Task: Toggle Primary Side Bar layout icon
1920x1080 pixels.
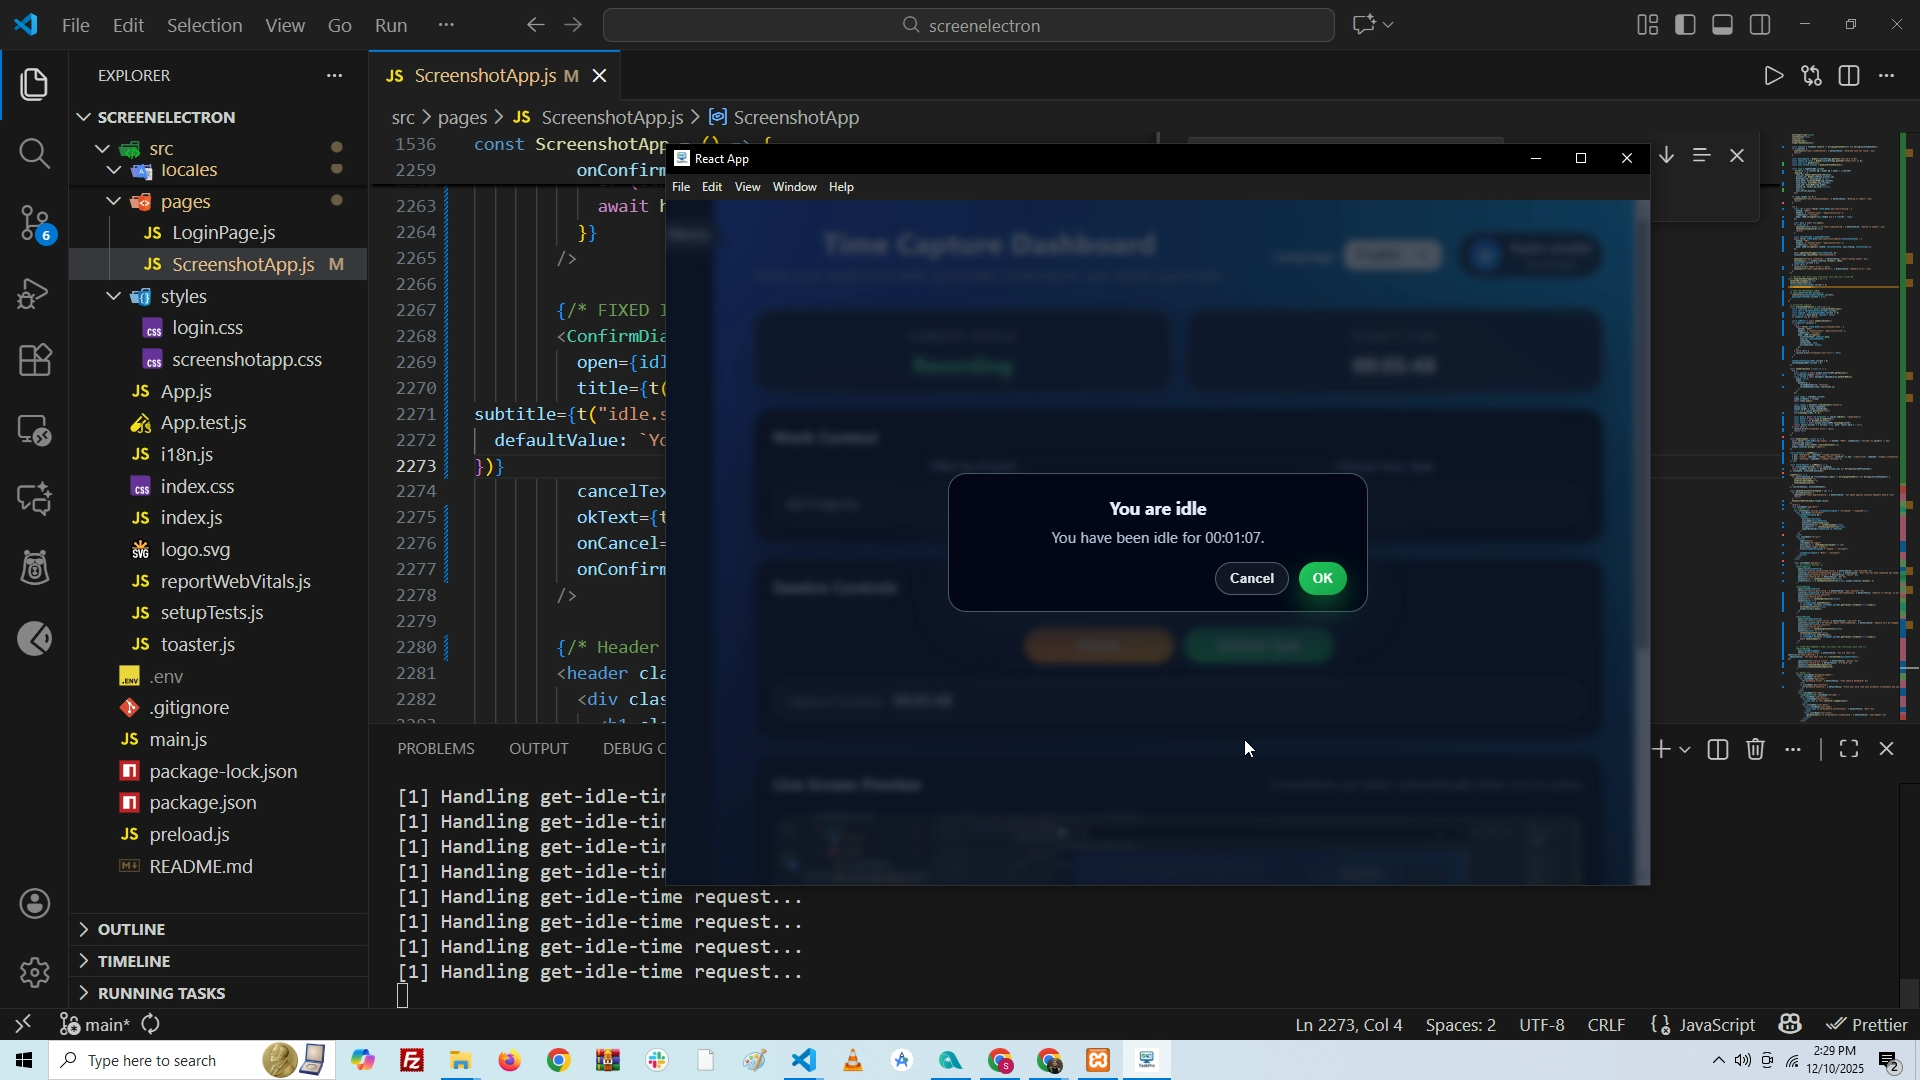Action: click(1686, 25)
